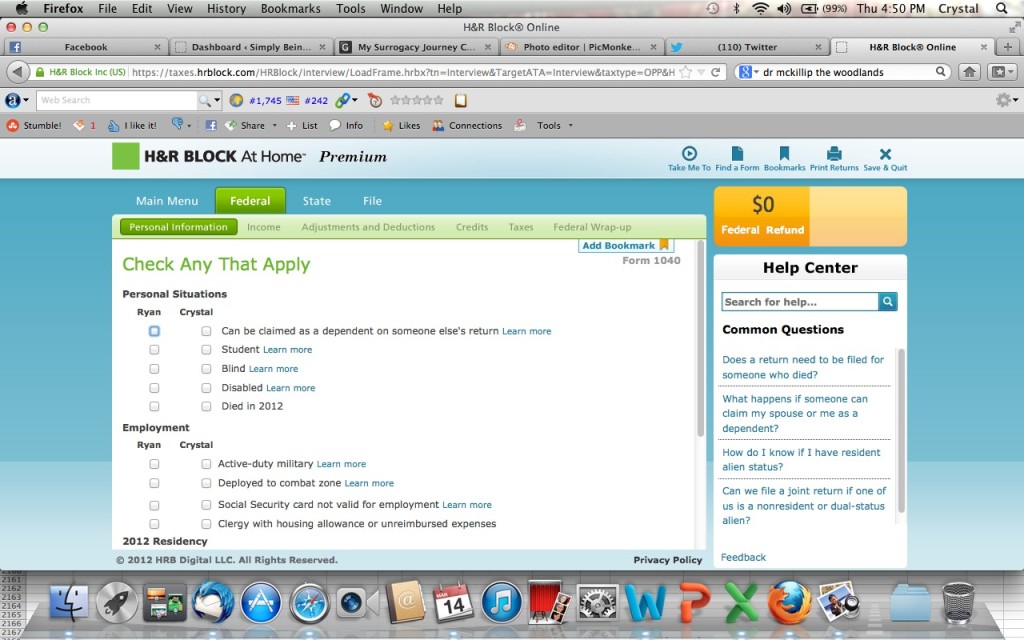Open Likes in the StumbleUpon toolbar
The width and height of the screenshot is (1024, 640).
pyautogui.click(x=402, y=125)
